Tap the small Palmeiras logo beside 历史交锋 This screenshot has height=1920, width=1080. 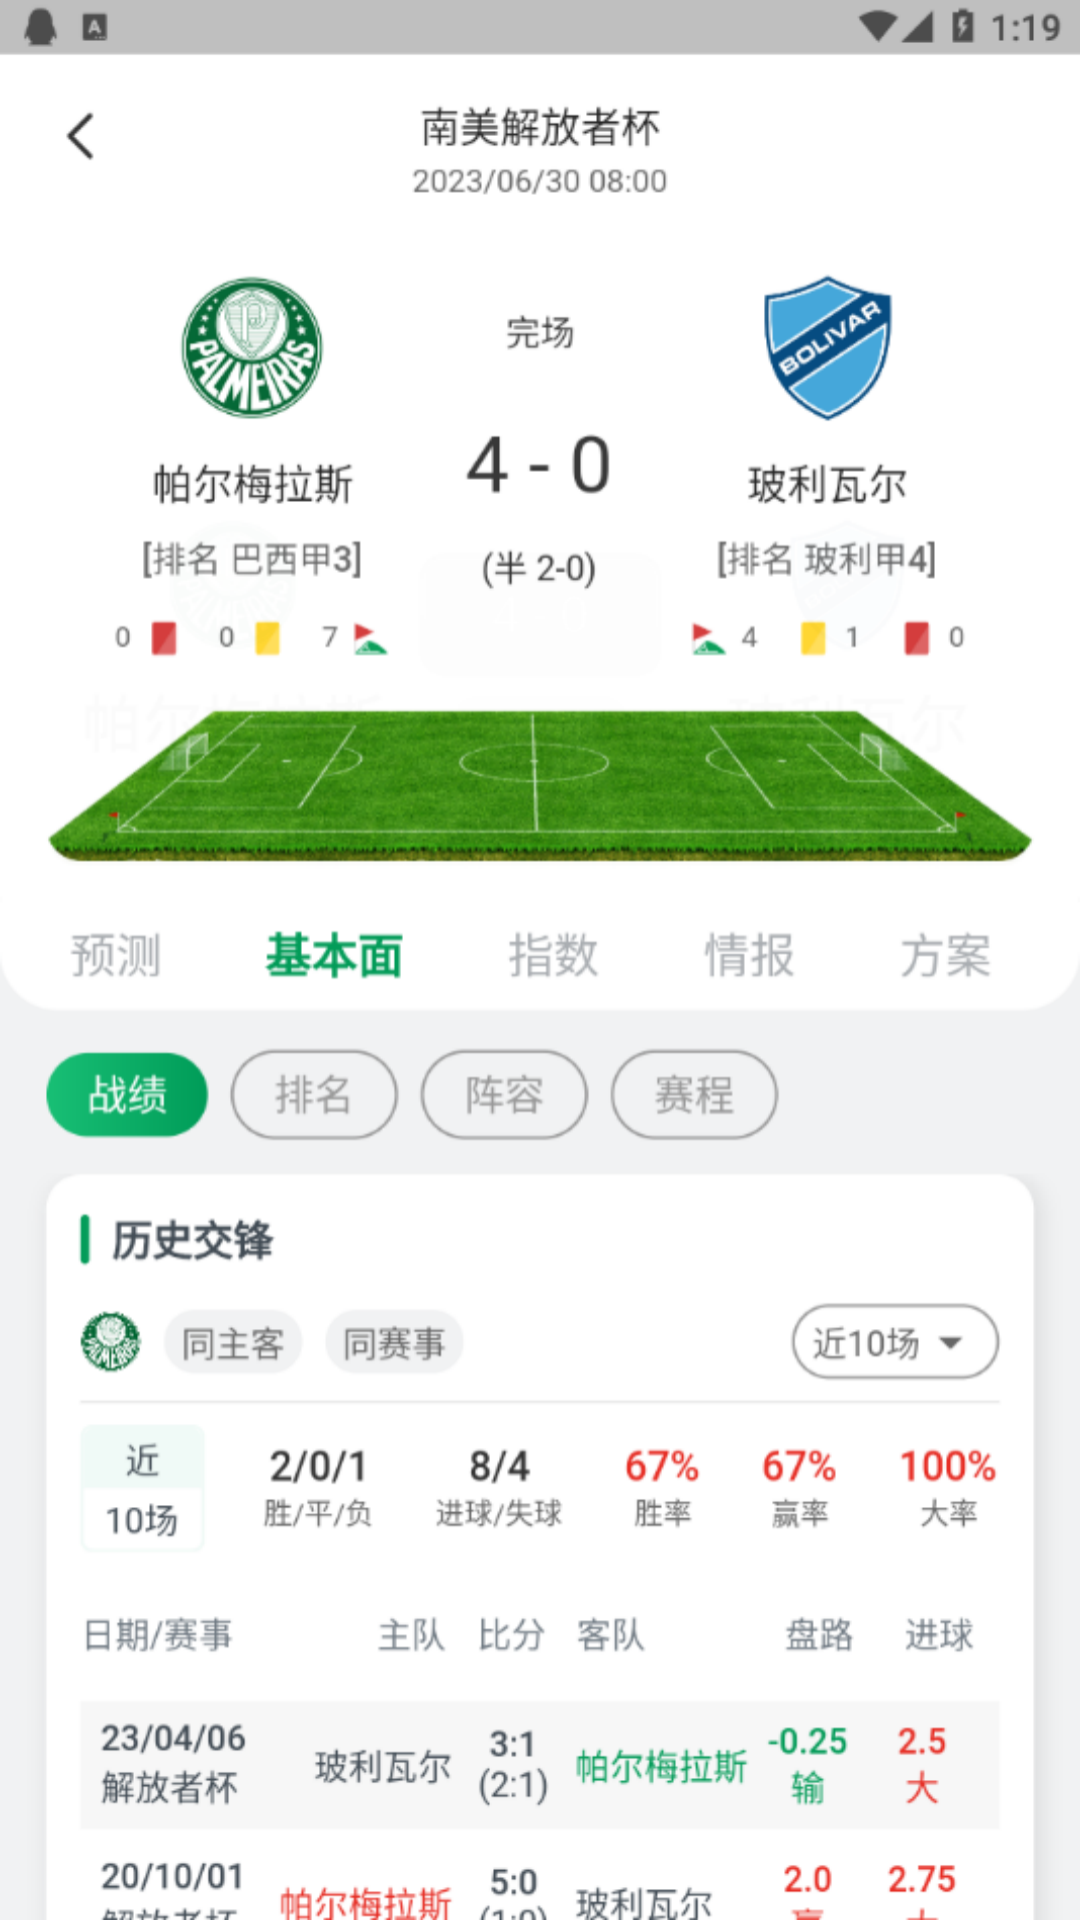(111, 1343)
